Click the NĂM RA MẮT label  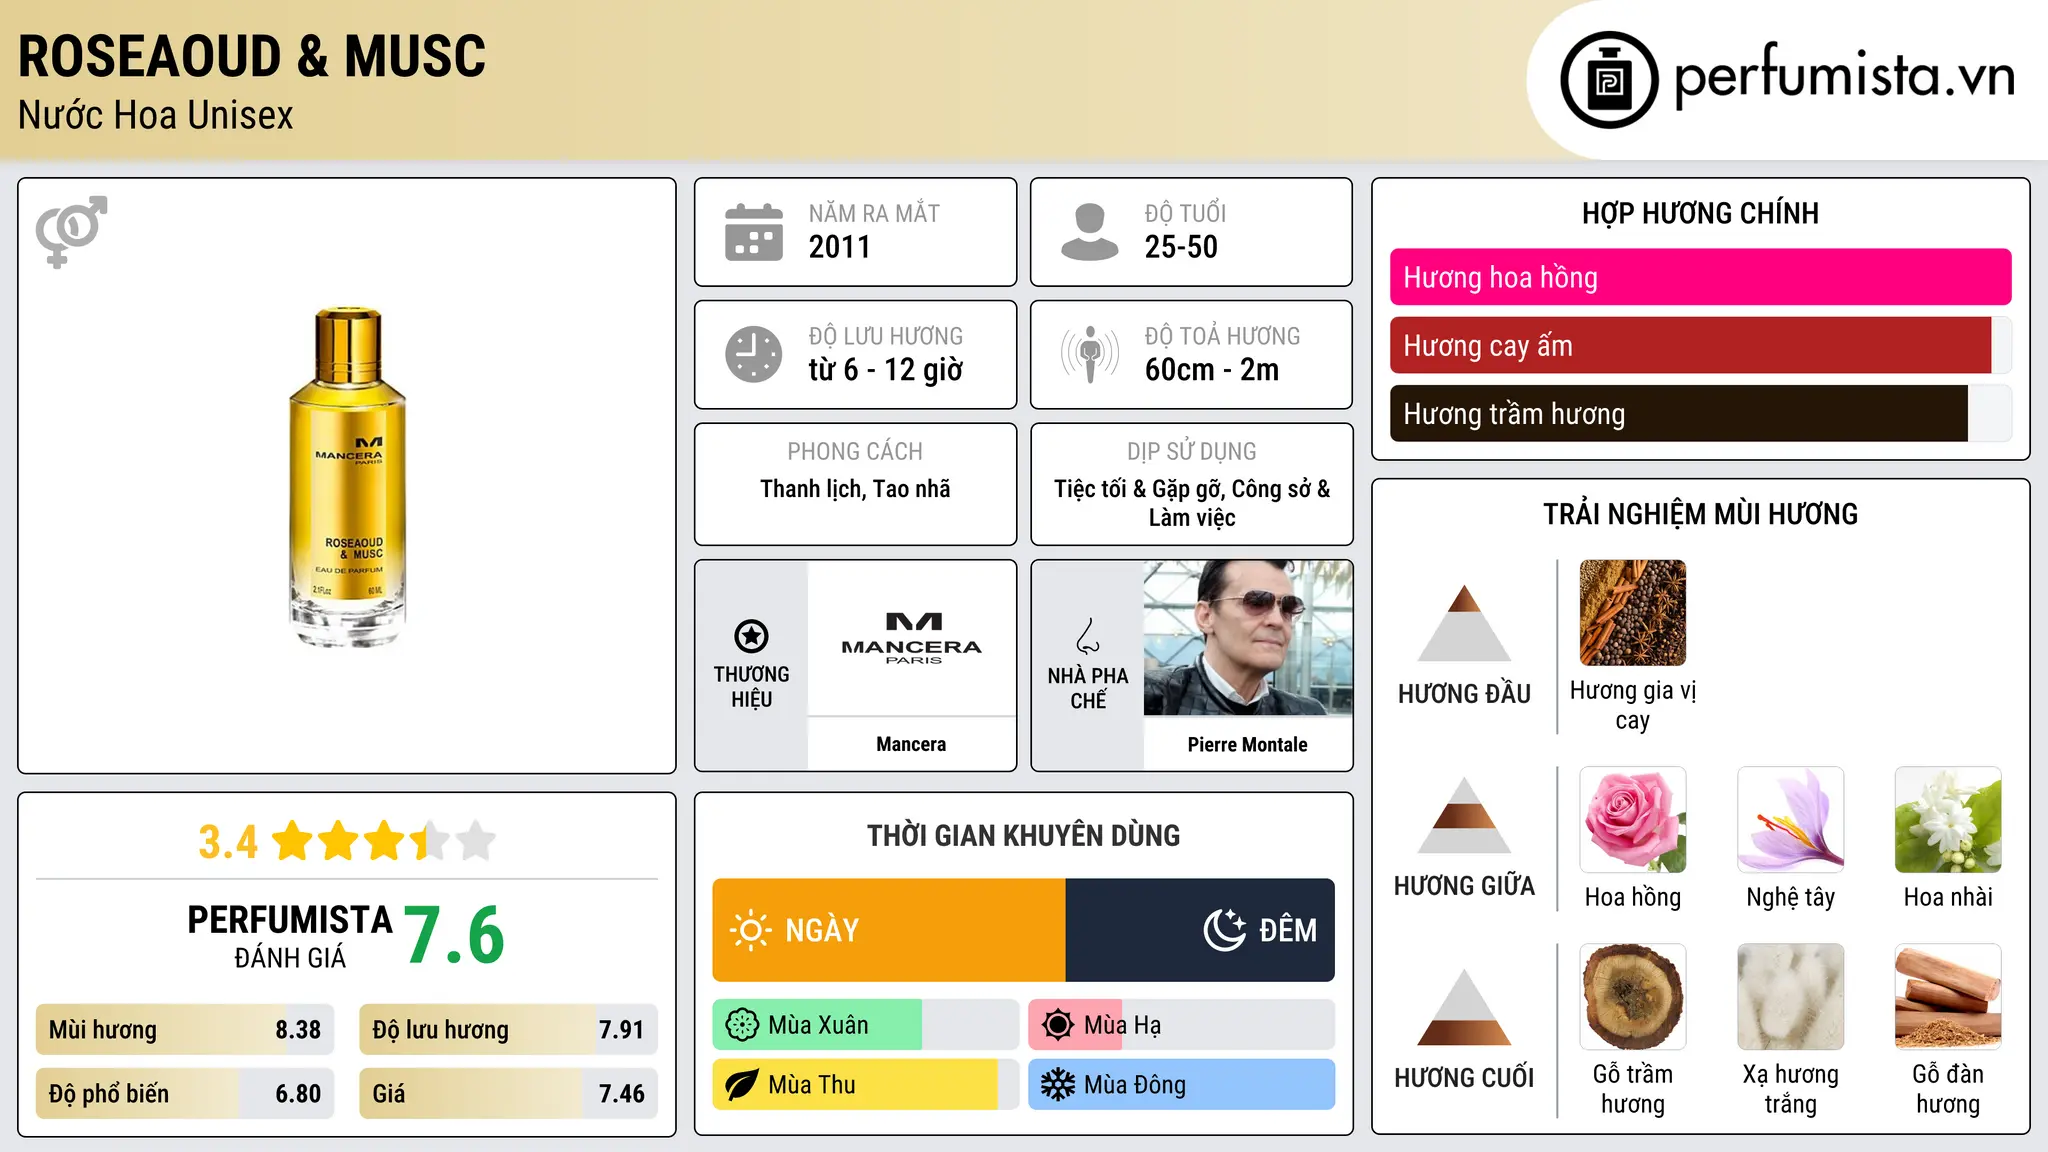tap(874, 213)
